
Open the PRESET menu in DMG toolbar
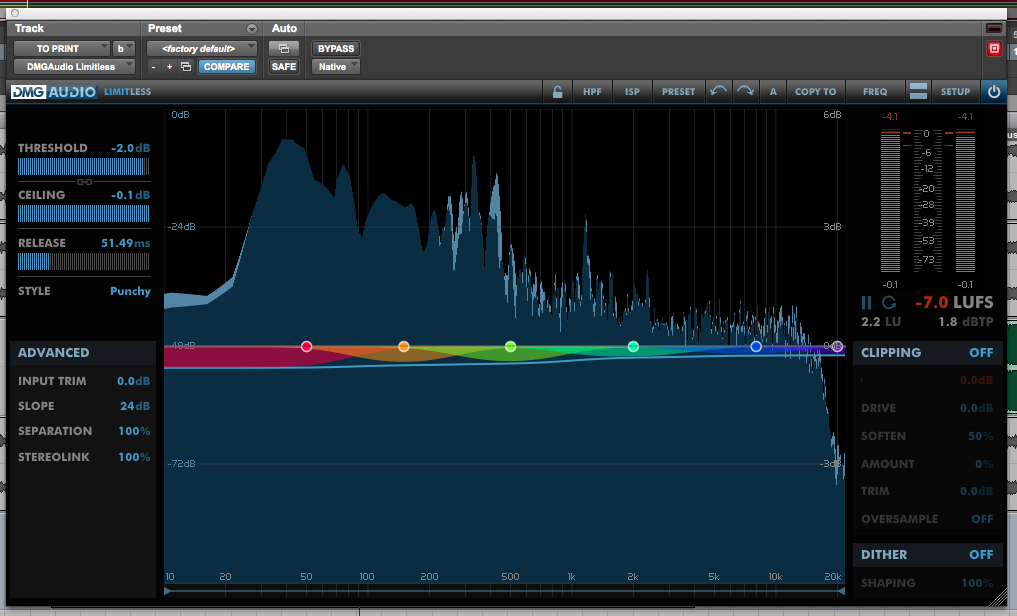point(678,92)
